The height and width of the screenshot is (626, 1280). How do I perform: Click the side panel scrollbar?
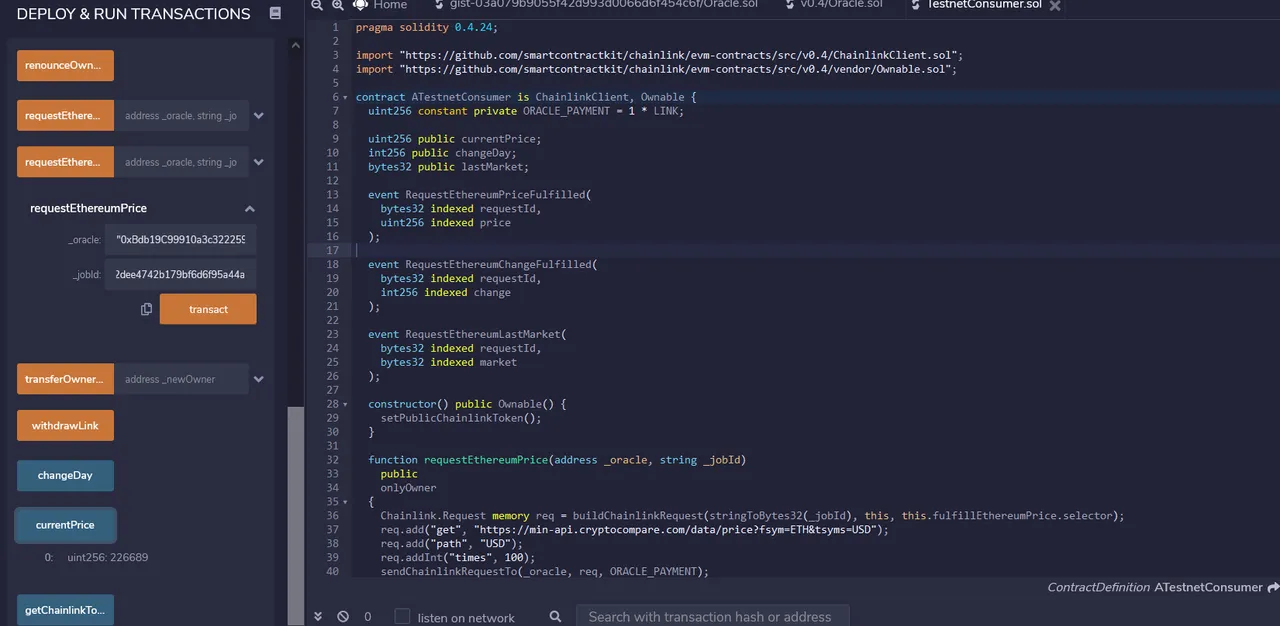coord(296,516)
